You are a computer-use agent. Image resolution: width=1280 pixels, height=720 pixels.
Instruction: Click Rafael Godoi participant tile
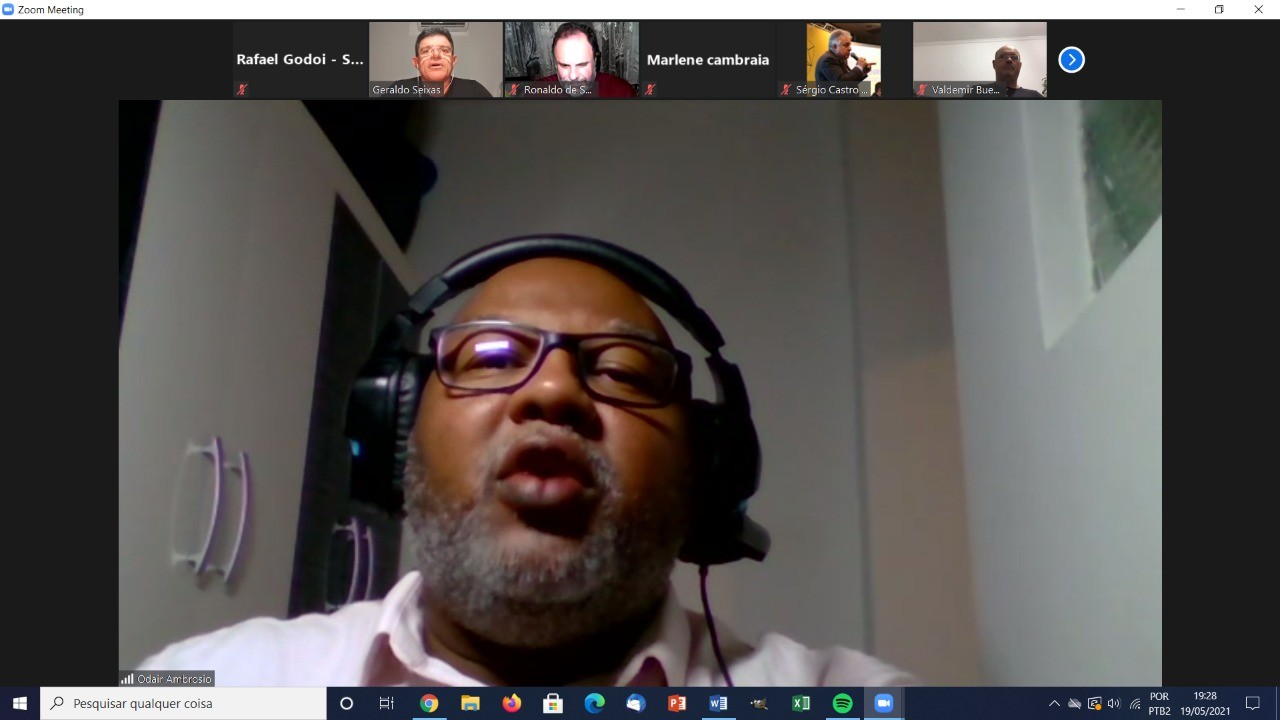(x=300, y=60)
